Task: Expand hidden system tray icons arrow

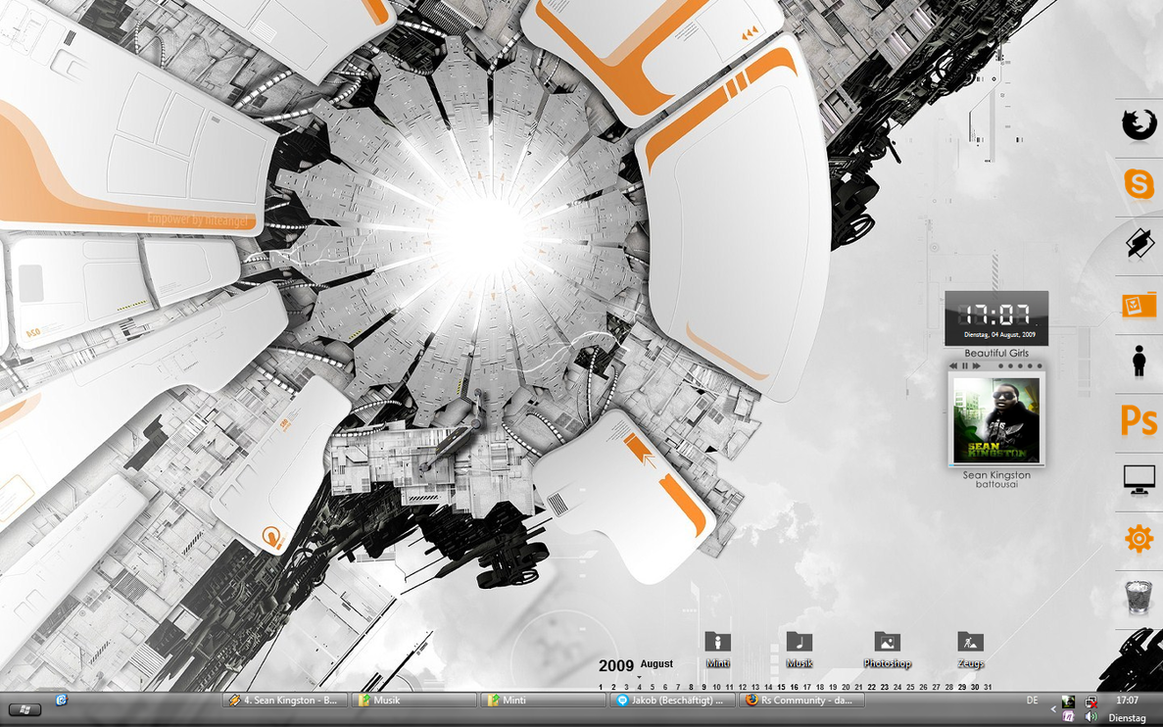Action: 1053,709
